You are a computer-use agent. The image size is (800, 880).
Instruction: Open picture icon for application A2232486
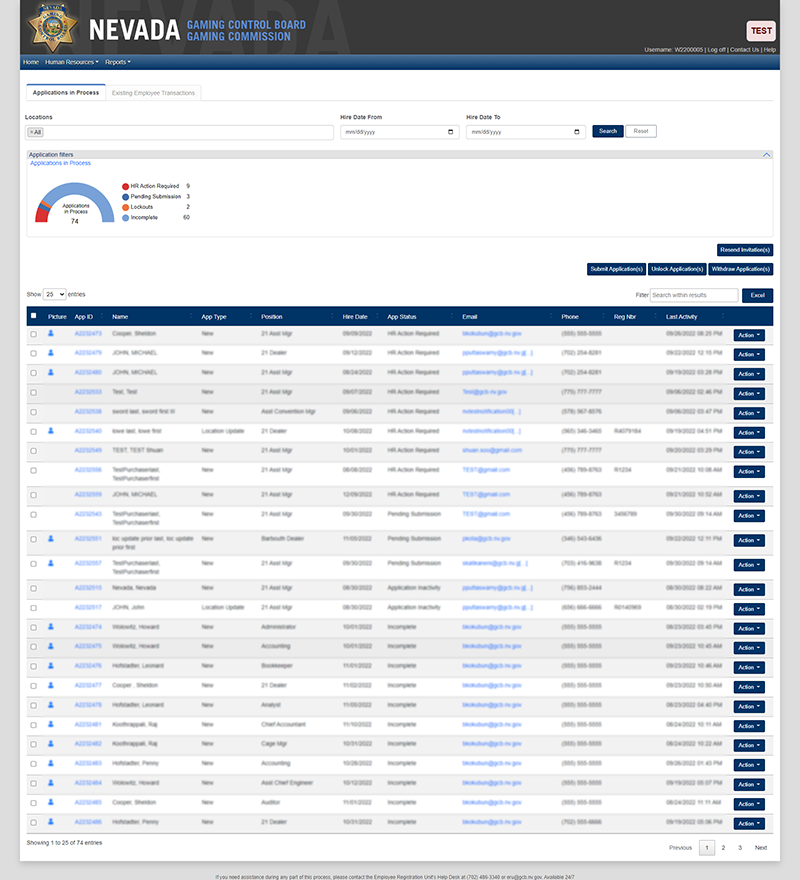click(x=51, y=822)
